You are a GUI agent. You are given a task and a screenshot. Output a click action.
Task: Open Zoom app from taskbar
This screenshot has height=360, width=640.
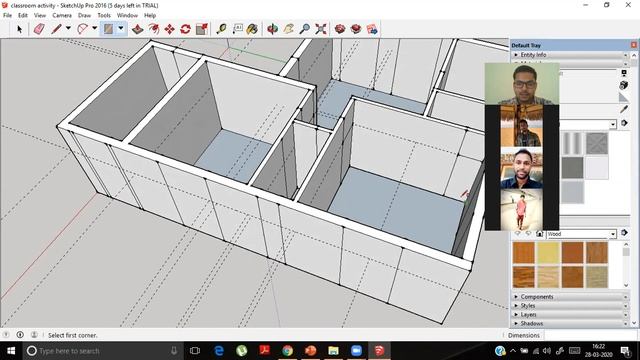point(356,351)
